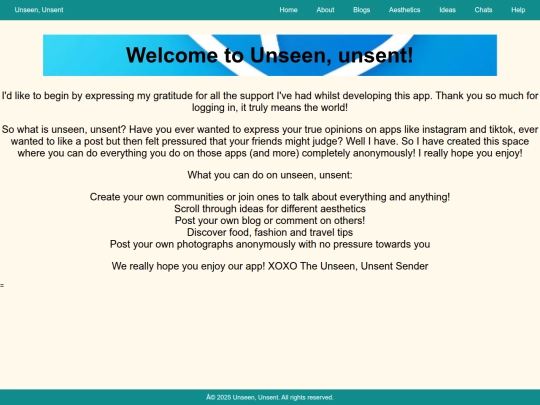Click 'Create your own communities' line

(270, 197)
